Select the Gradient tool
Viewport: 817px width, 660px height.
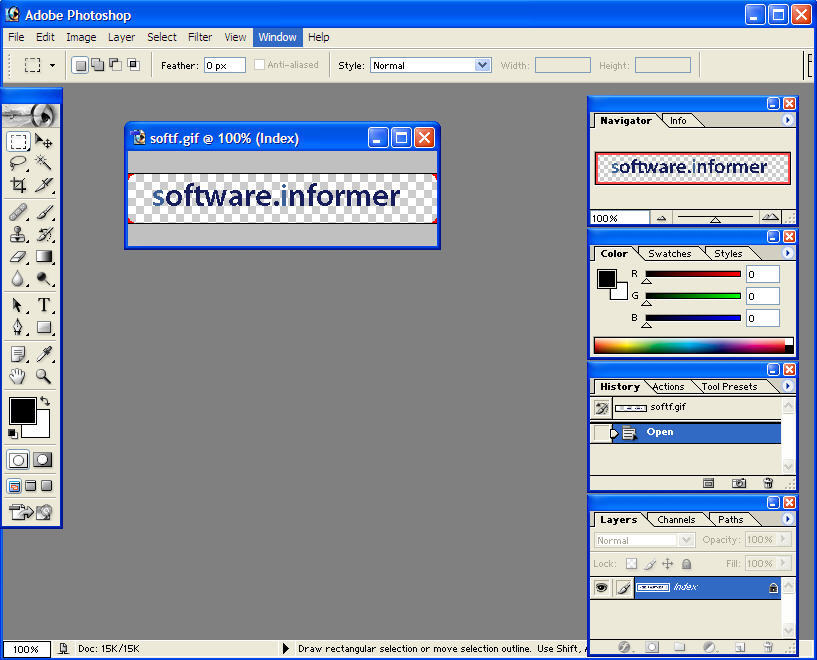(x=44, y=256)
